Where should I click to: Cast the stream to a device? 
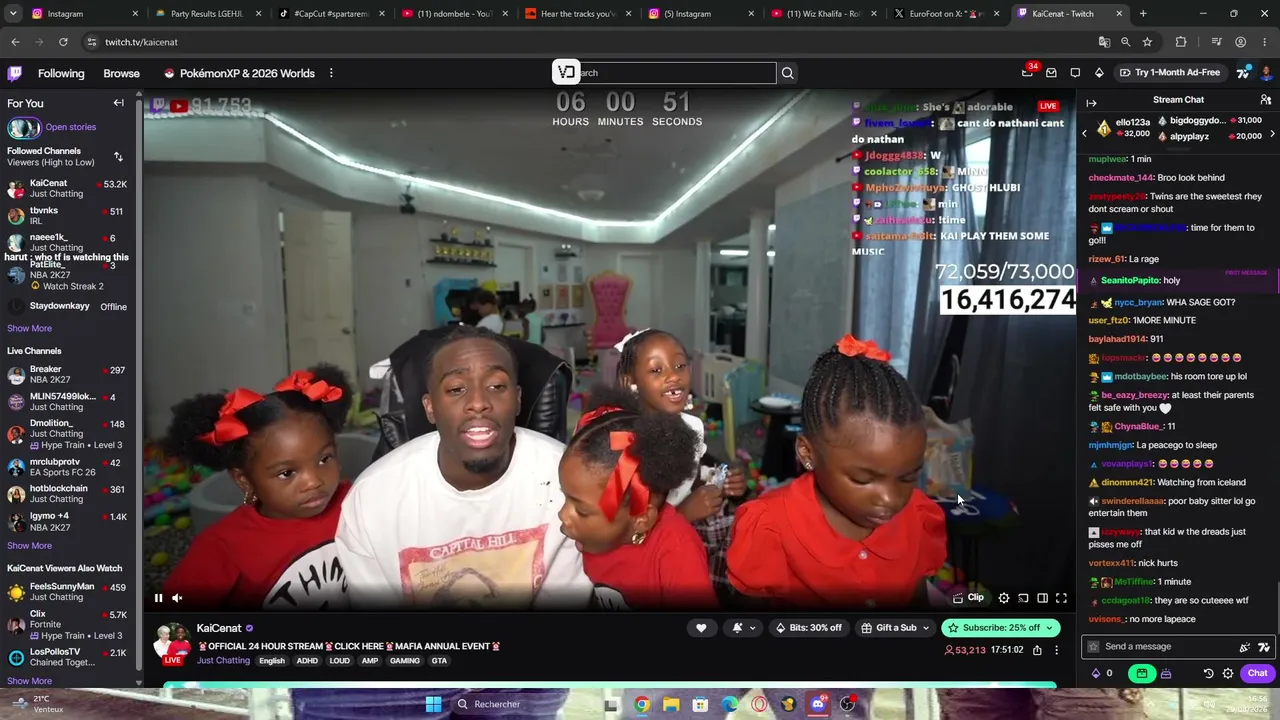point(1023,598)
